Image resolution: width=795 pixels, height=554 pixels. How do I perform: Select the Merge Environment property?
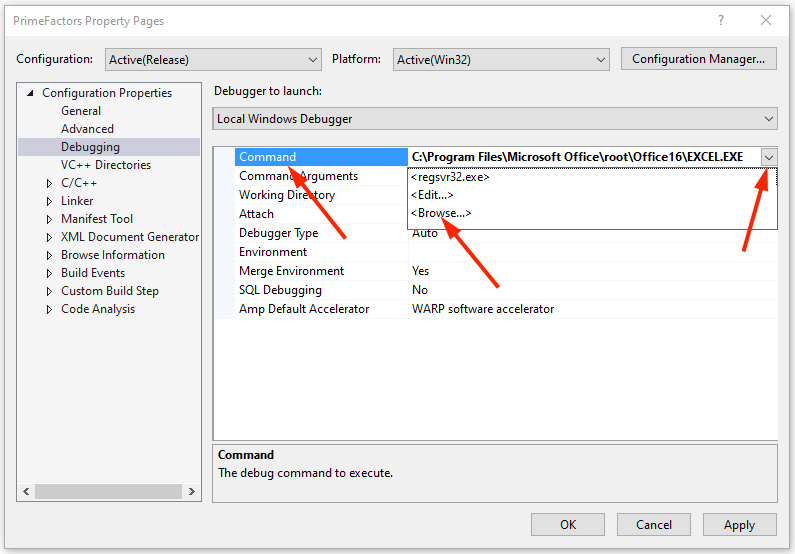[321, 271]
